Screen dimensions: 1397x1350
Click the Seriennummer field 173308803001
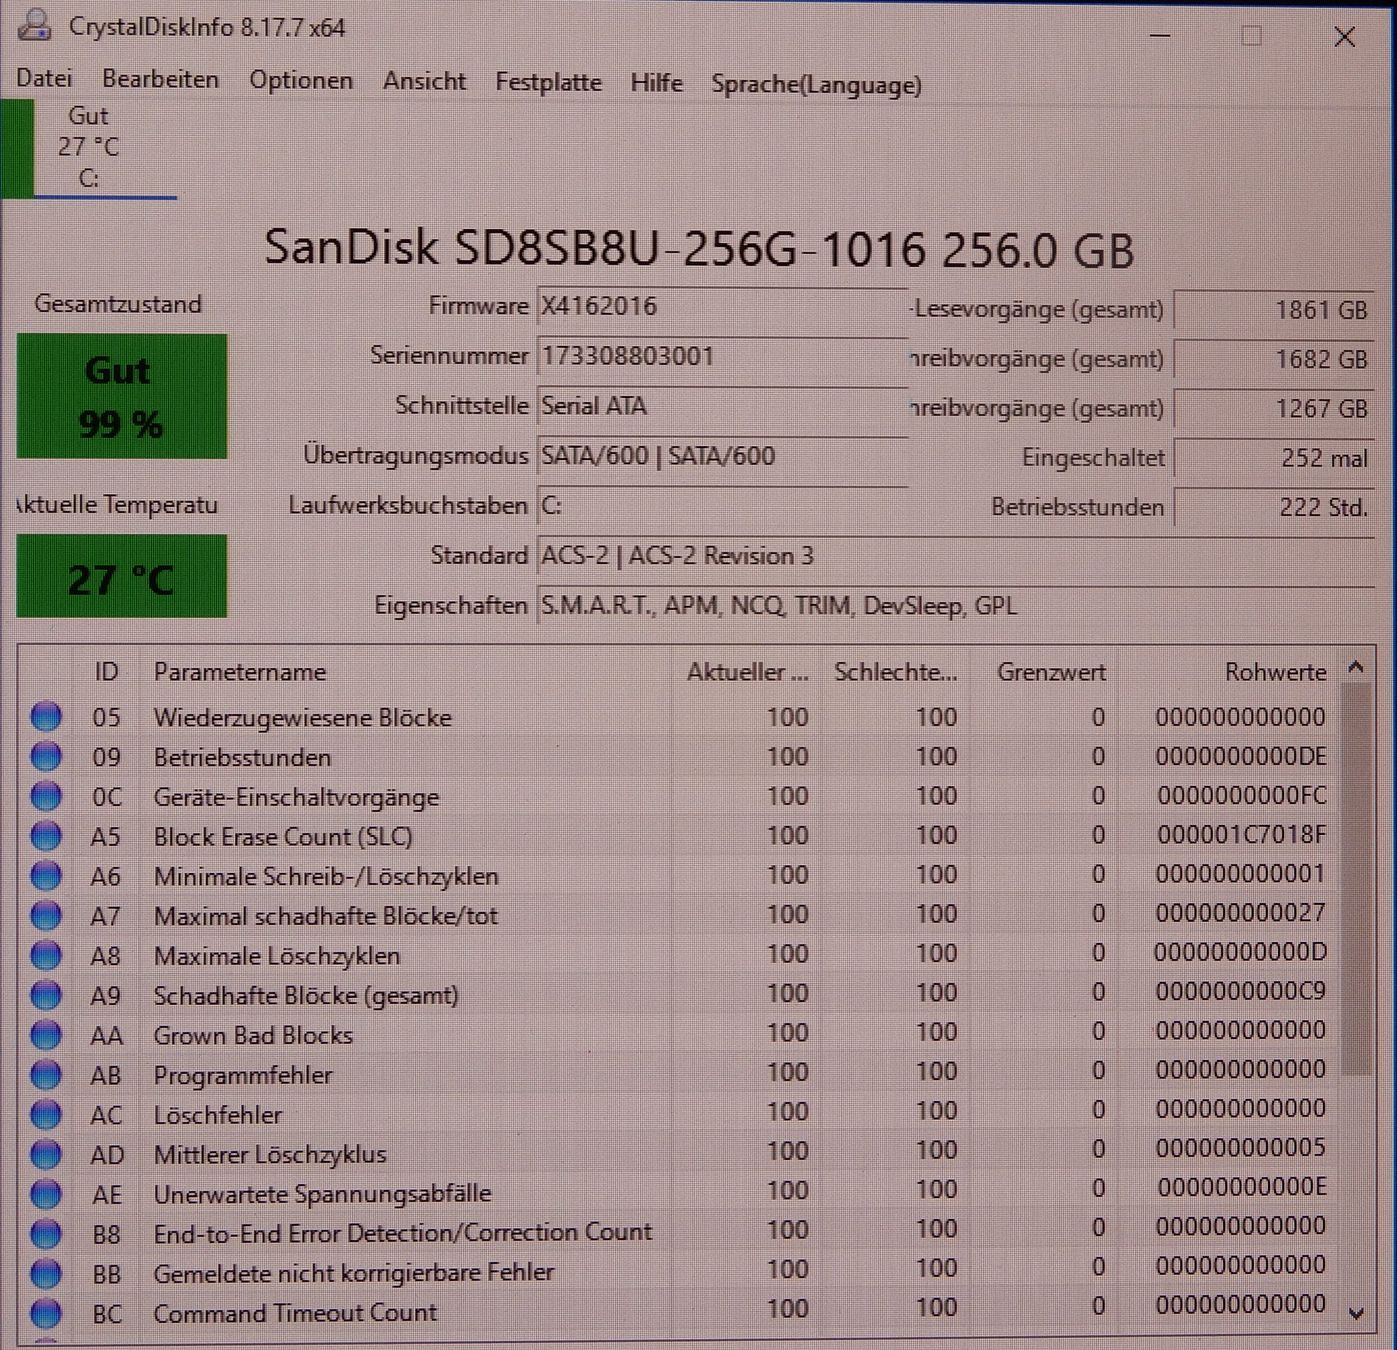tap(722, 356)
